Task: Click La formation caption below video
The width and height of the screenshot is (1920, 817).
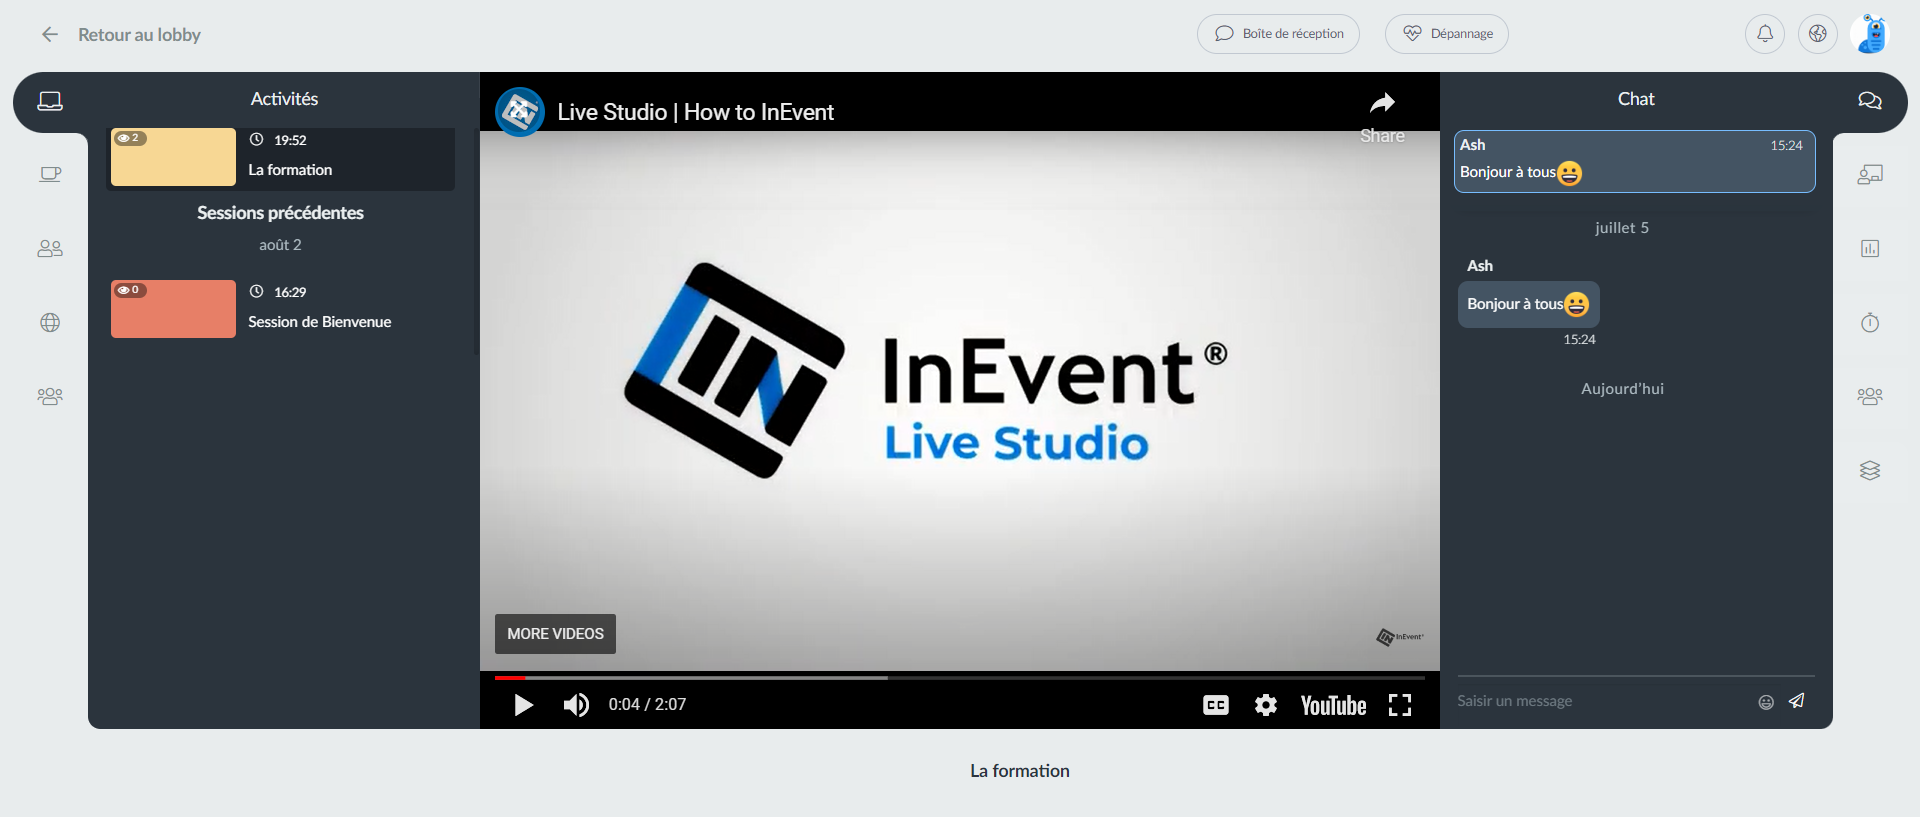Action: tap(1019, 771)
